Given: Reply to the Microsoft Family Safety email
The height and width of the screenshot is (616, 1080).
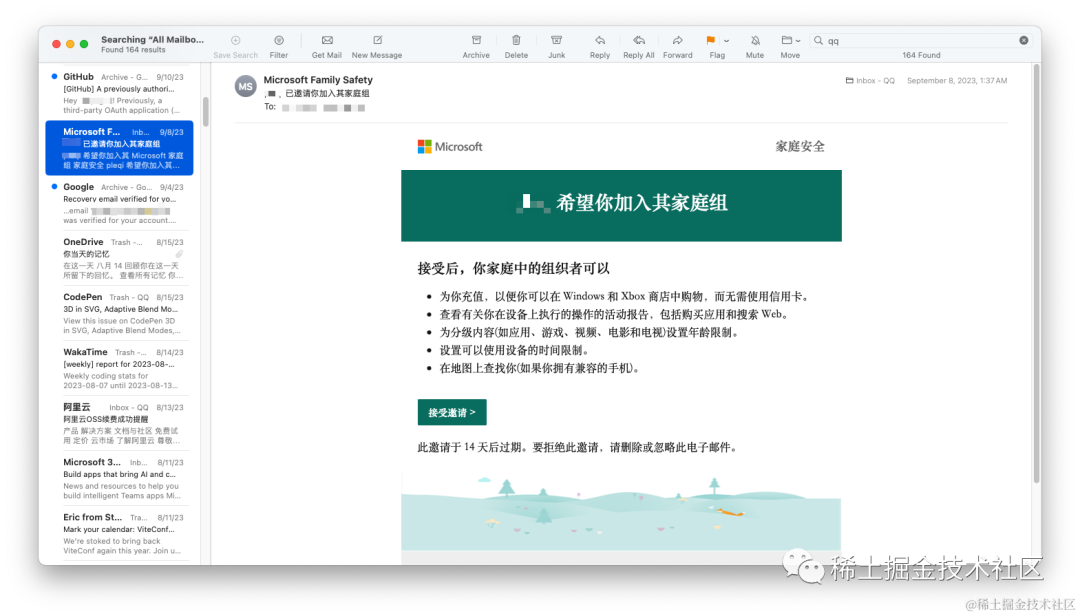Looking at the screenshot, I should pyautogui.click(x=600, y=41).
